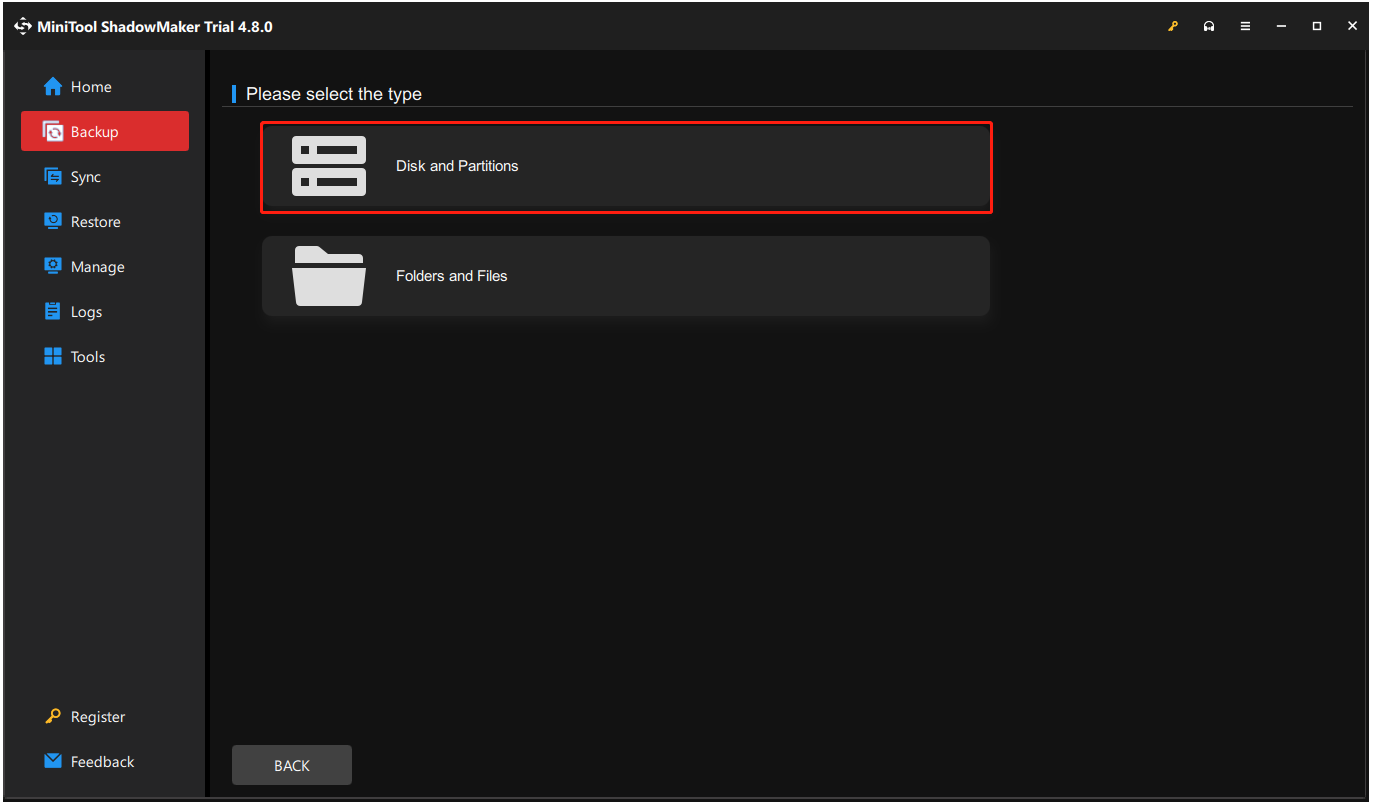
Task: Open the Manage section
Action: pos(95,266)
